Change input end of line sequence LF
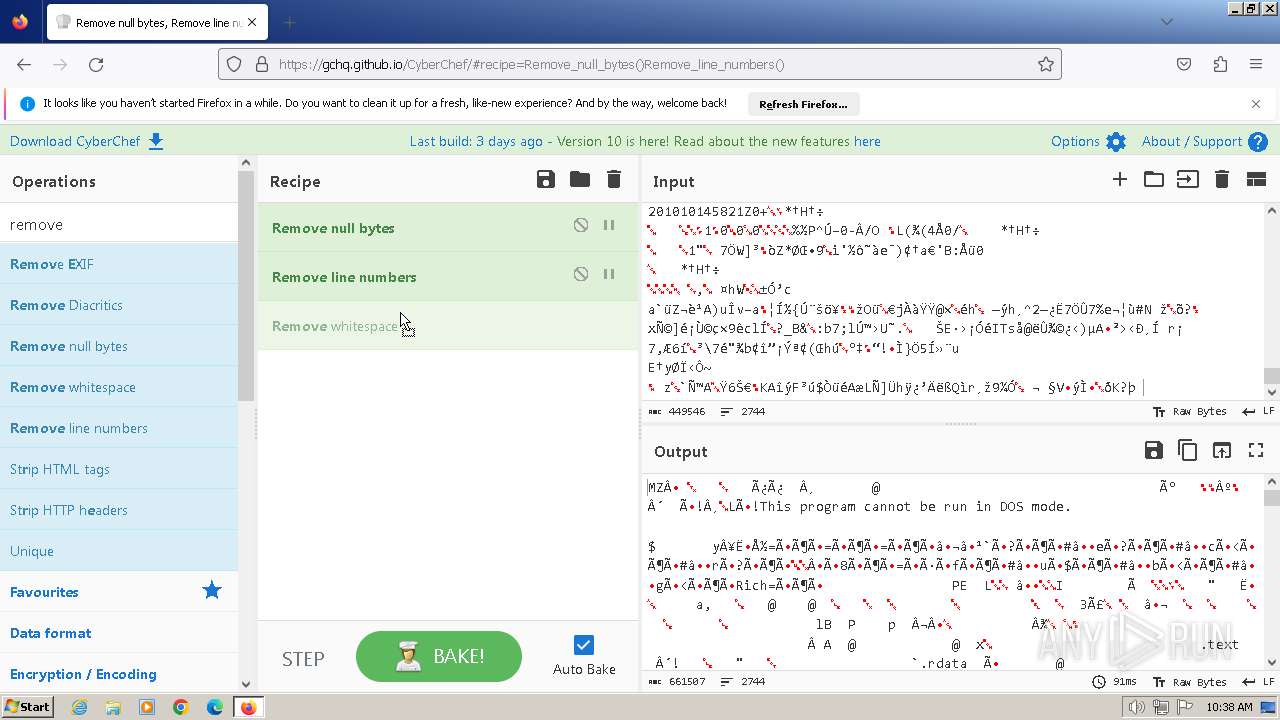1280x720 pixels. pyautogui.click(x=1257, y=412)
